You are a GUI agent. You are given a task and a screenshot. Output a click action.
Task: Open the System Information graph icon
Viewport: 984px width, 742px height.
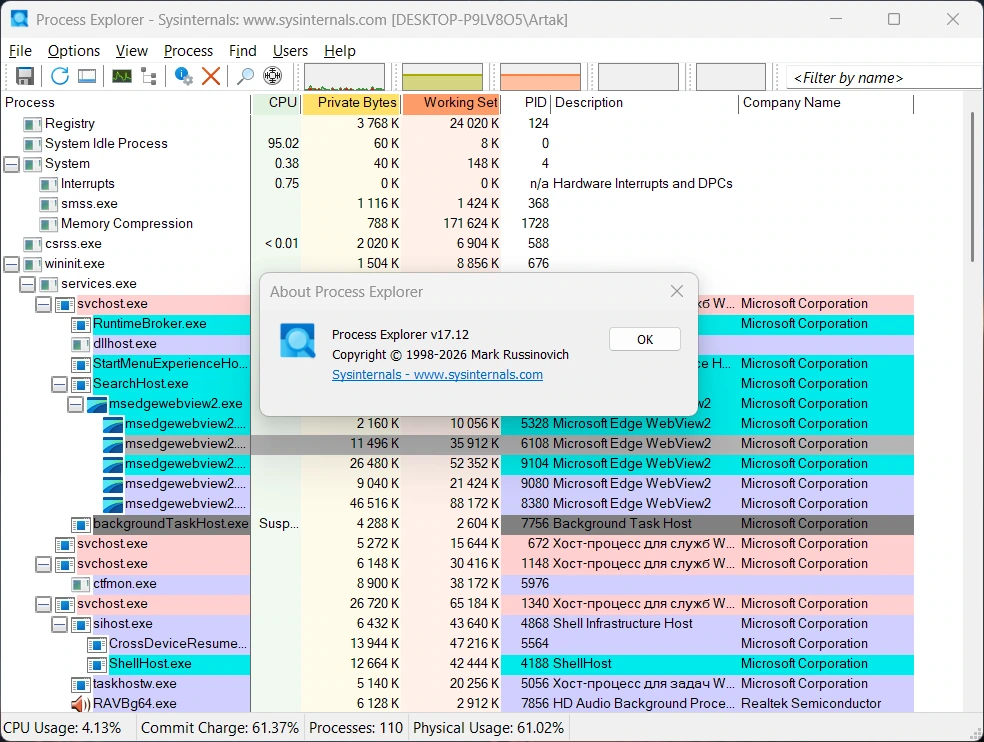(122, 77)
